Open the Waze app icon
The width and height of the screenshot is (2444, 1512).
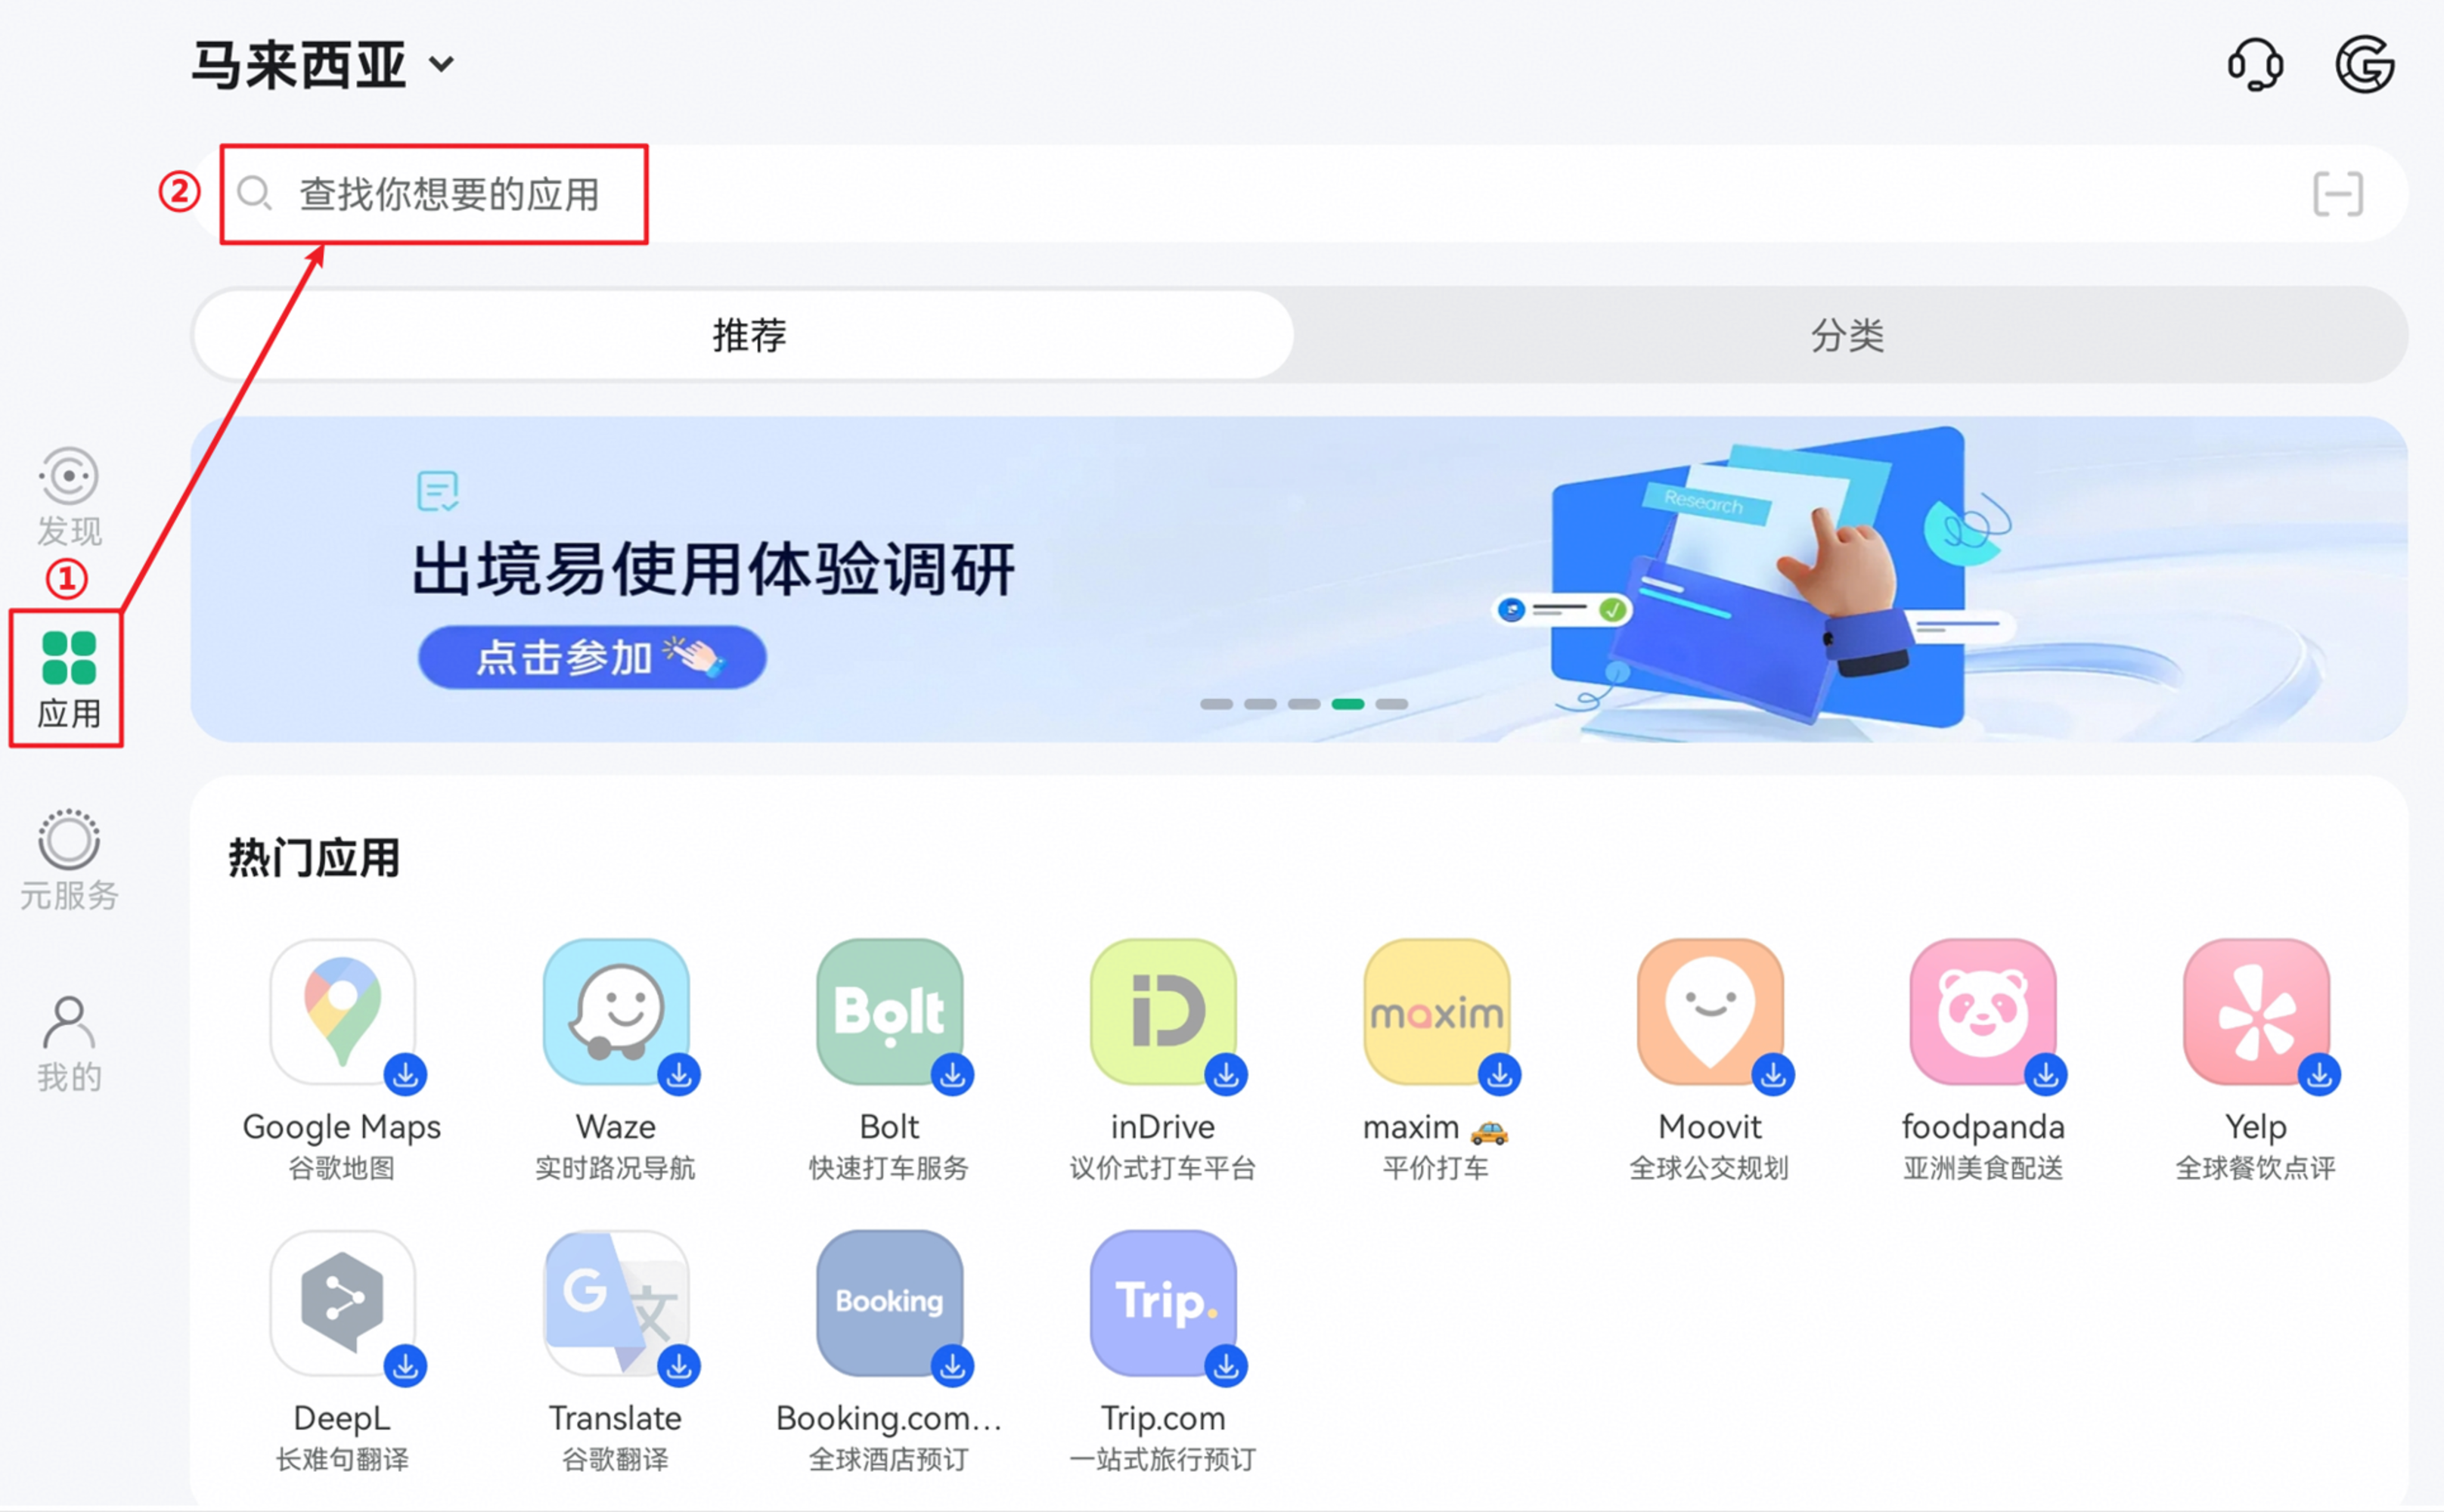pyautogui.click(x=616, y=1011)
